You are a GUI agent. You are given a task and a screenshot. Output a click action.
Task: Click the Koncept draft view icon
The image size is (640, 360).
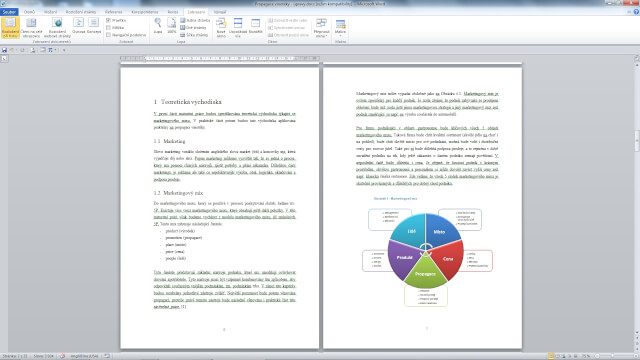pos(94,25)
